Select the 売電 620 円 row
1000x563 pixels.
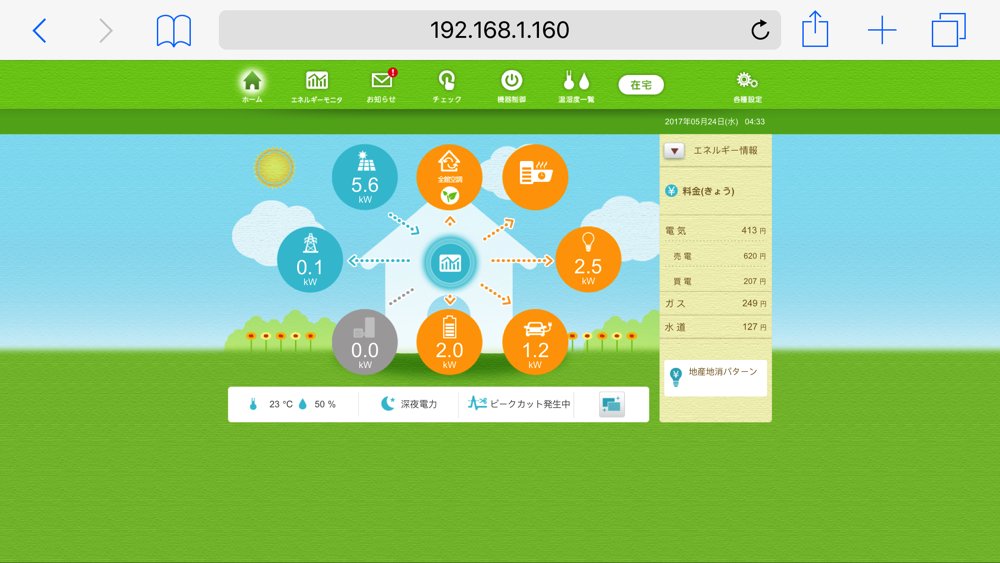point(716,256)
